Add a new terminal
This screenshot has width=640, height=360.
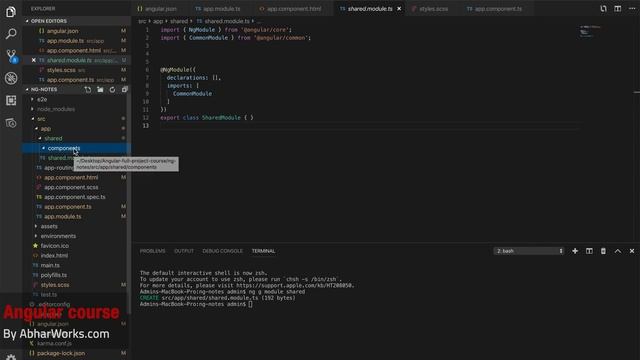[575, 251]
